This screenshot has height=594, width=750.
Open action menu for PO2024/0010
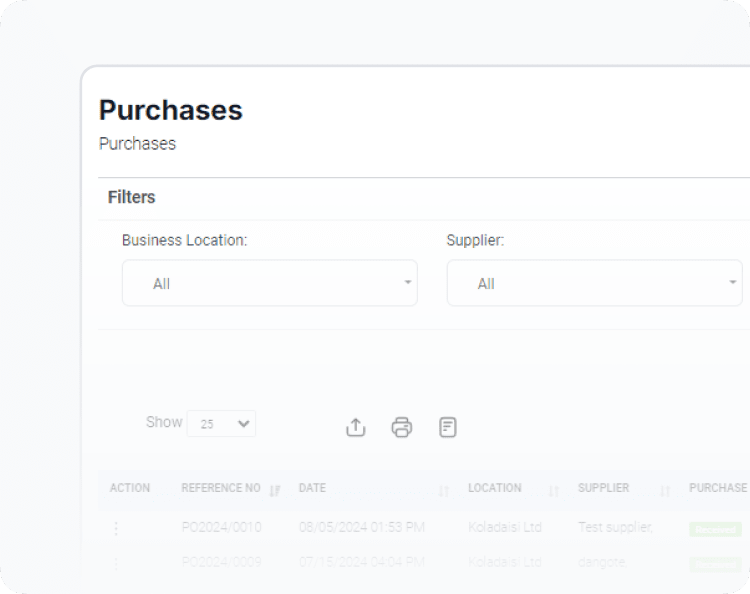pyautogui.click(x=115, y=528)
